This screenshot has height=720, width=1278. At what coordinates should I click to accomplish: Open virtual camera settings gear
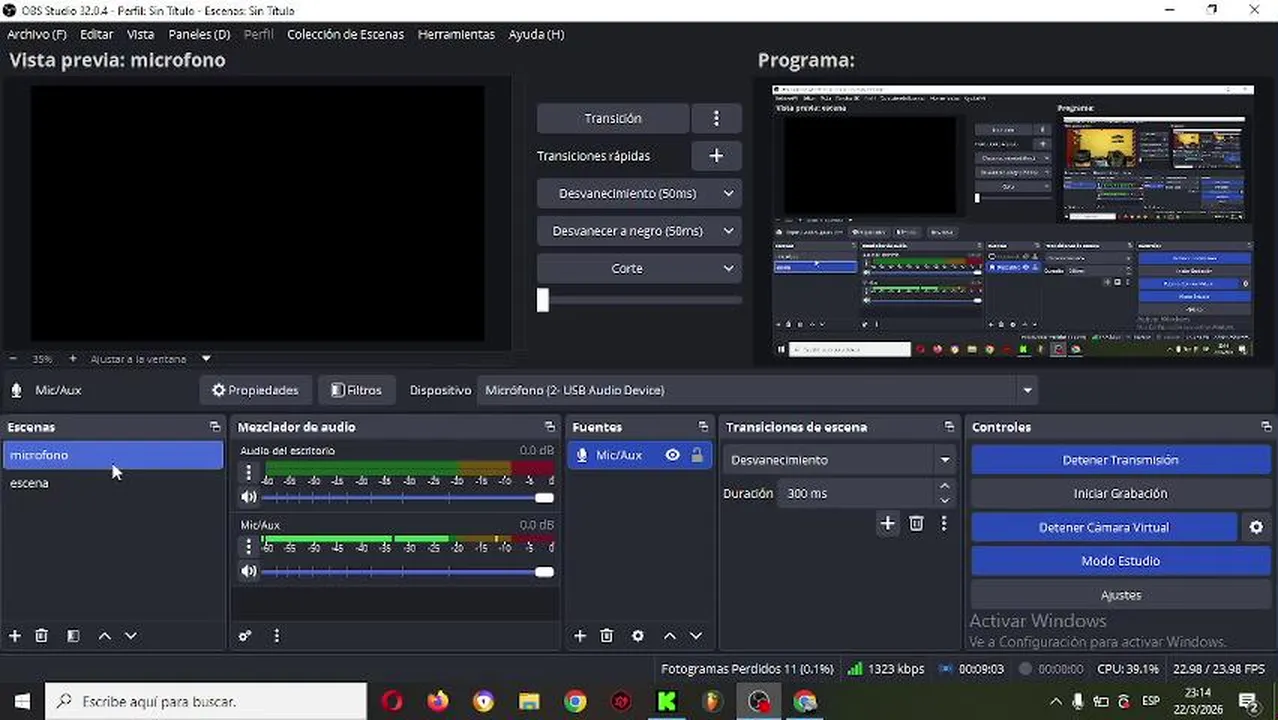pos(1257,527)
